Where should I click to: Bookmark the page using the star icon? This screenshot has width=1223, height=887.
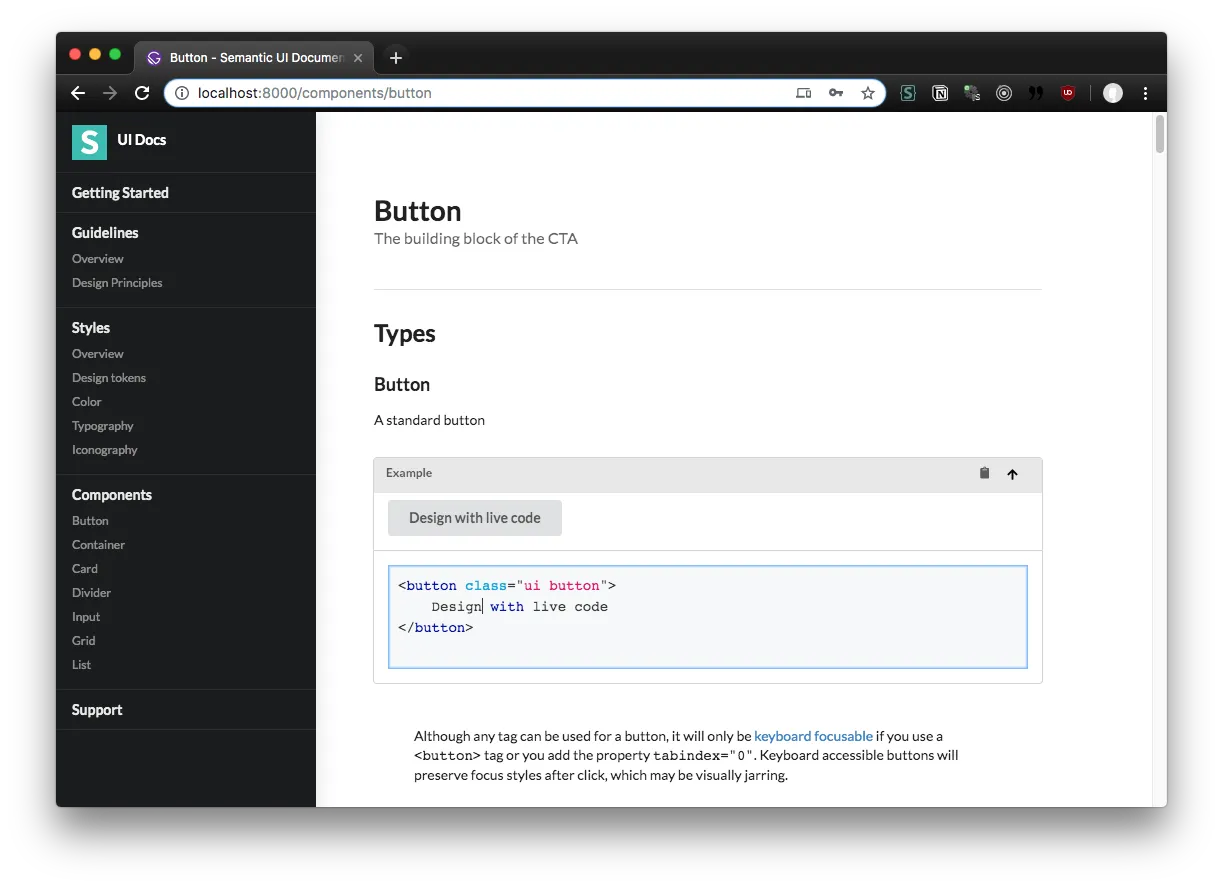tap(868, 93)
